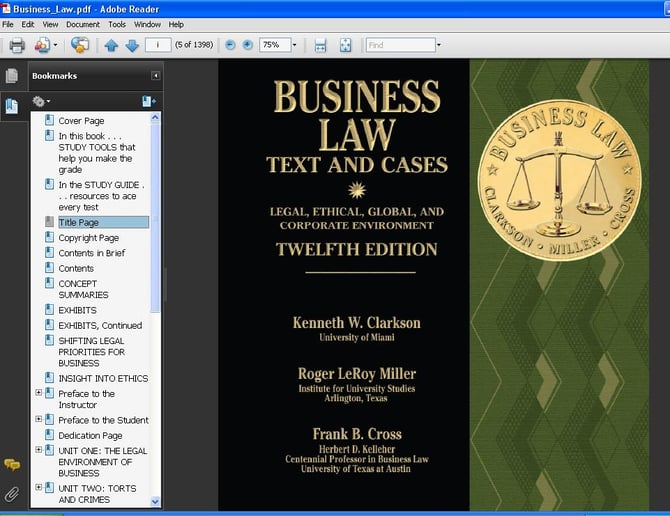Open the Comments panel icon
The image size is (670, 516).
point(12,464)
